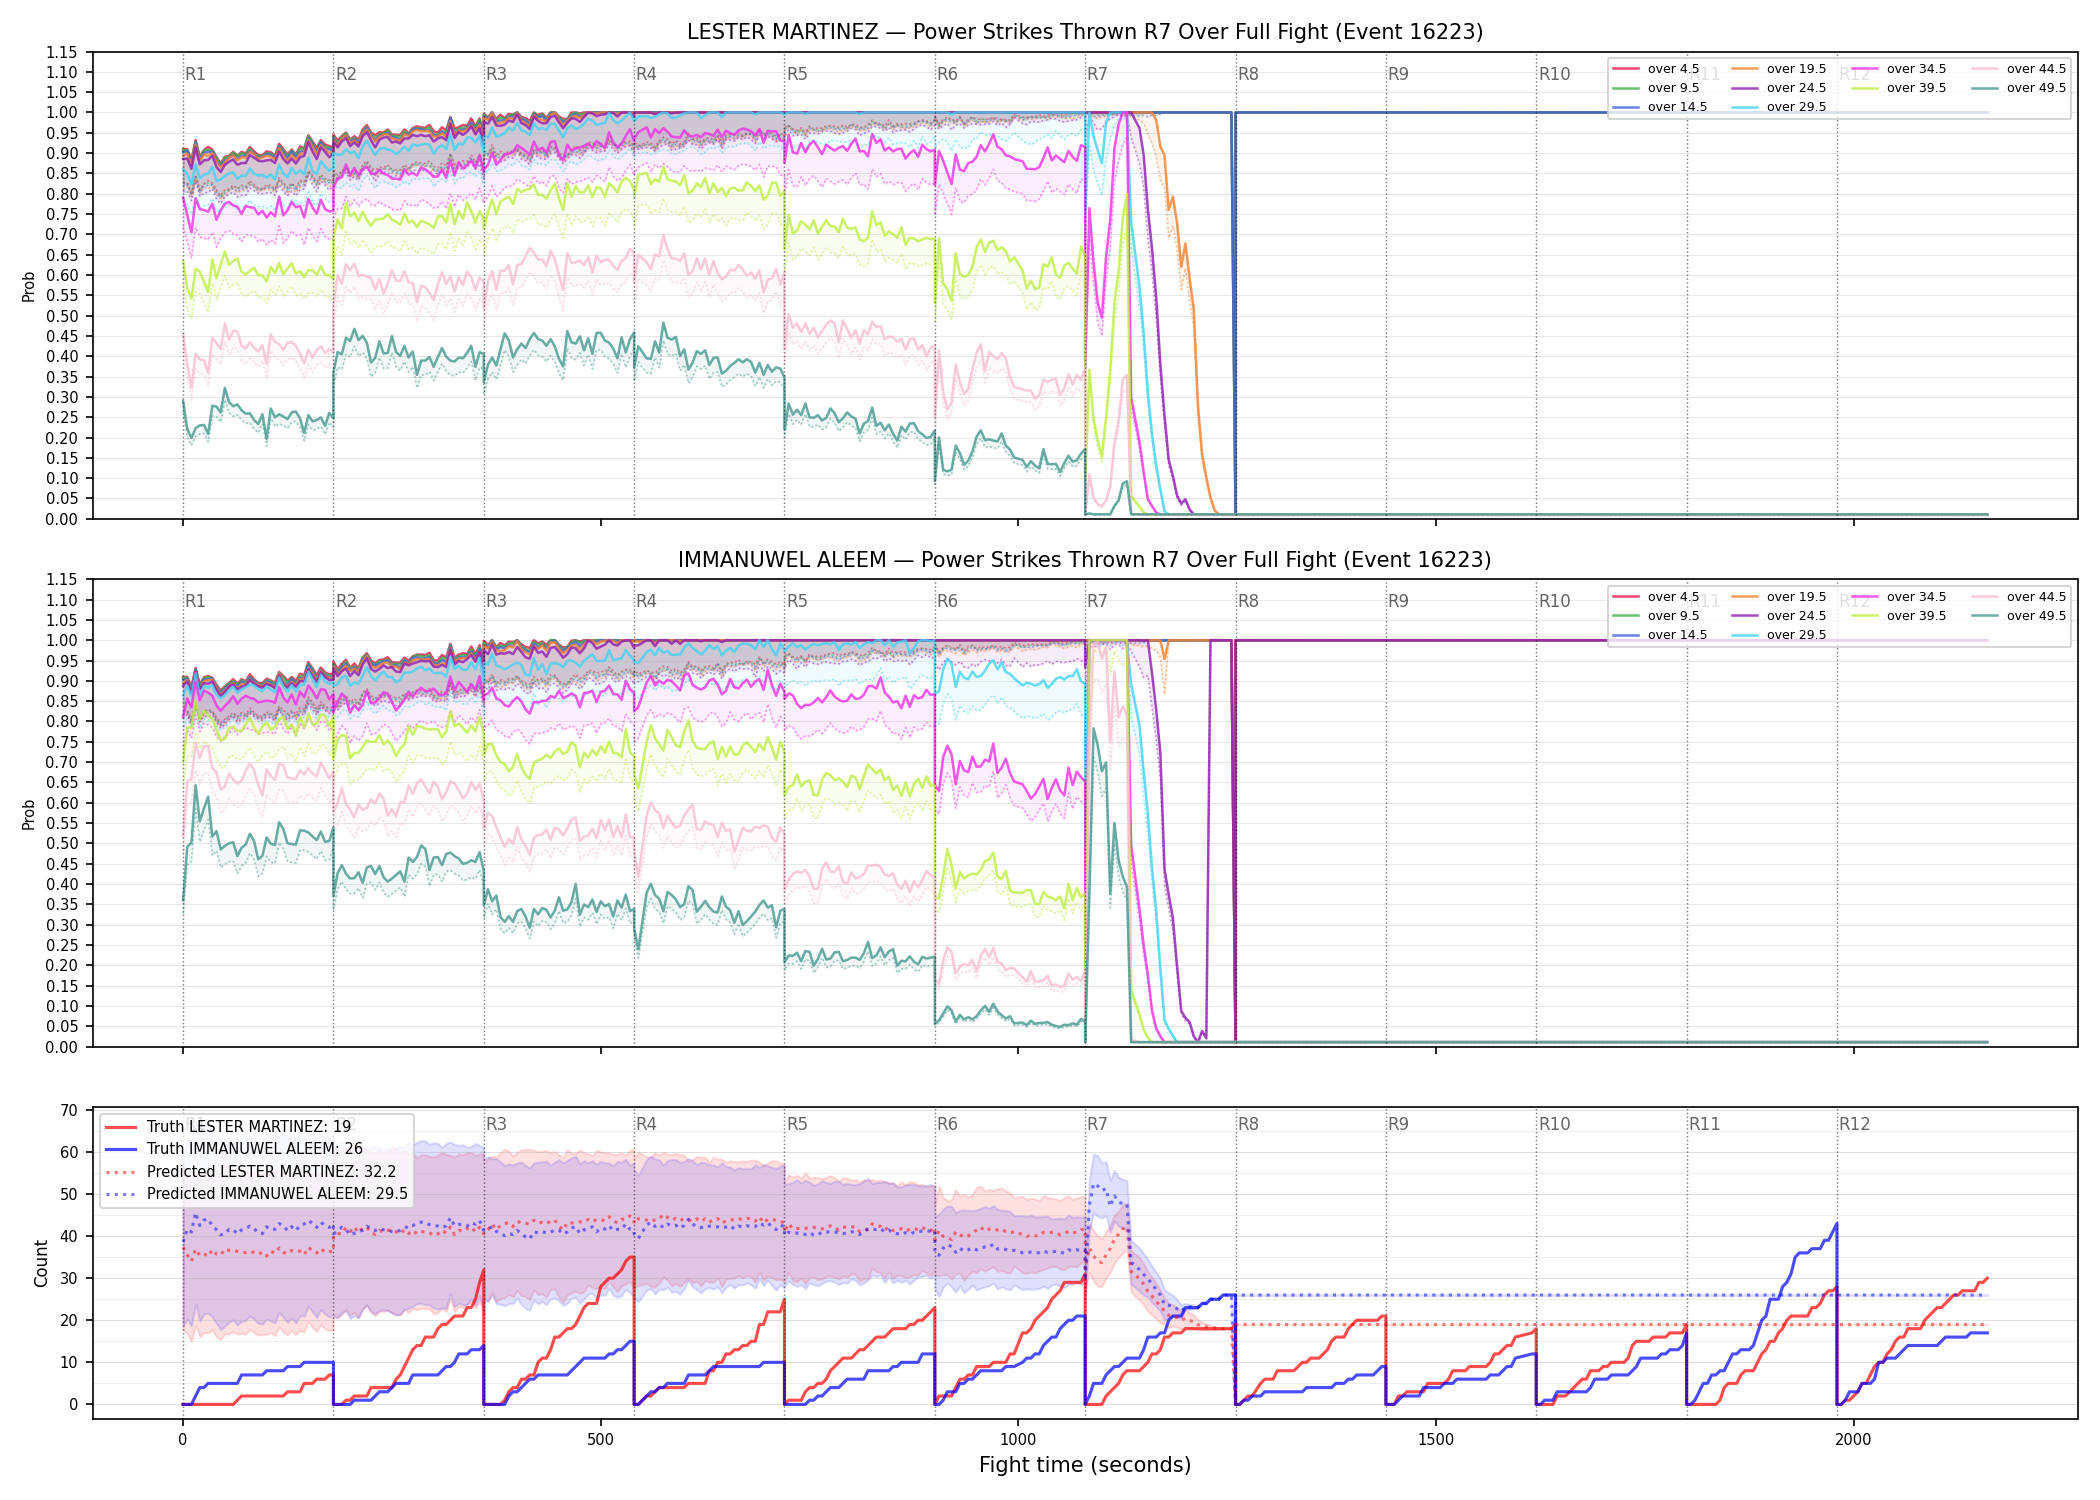Click the R12 round label in count chart

[x=1854, y=1124]
